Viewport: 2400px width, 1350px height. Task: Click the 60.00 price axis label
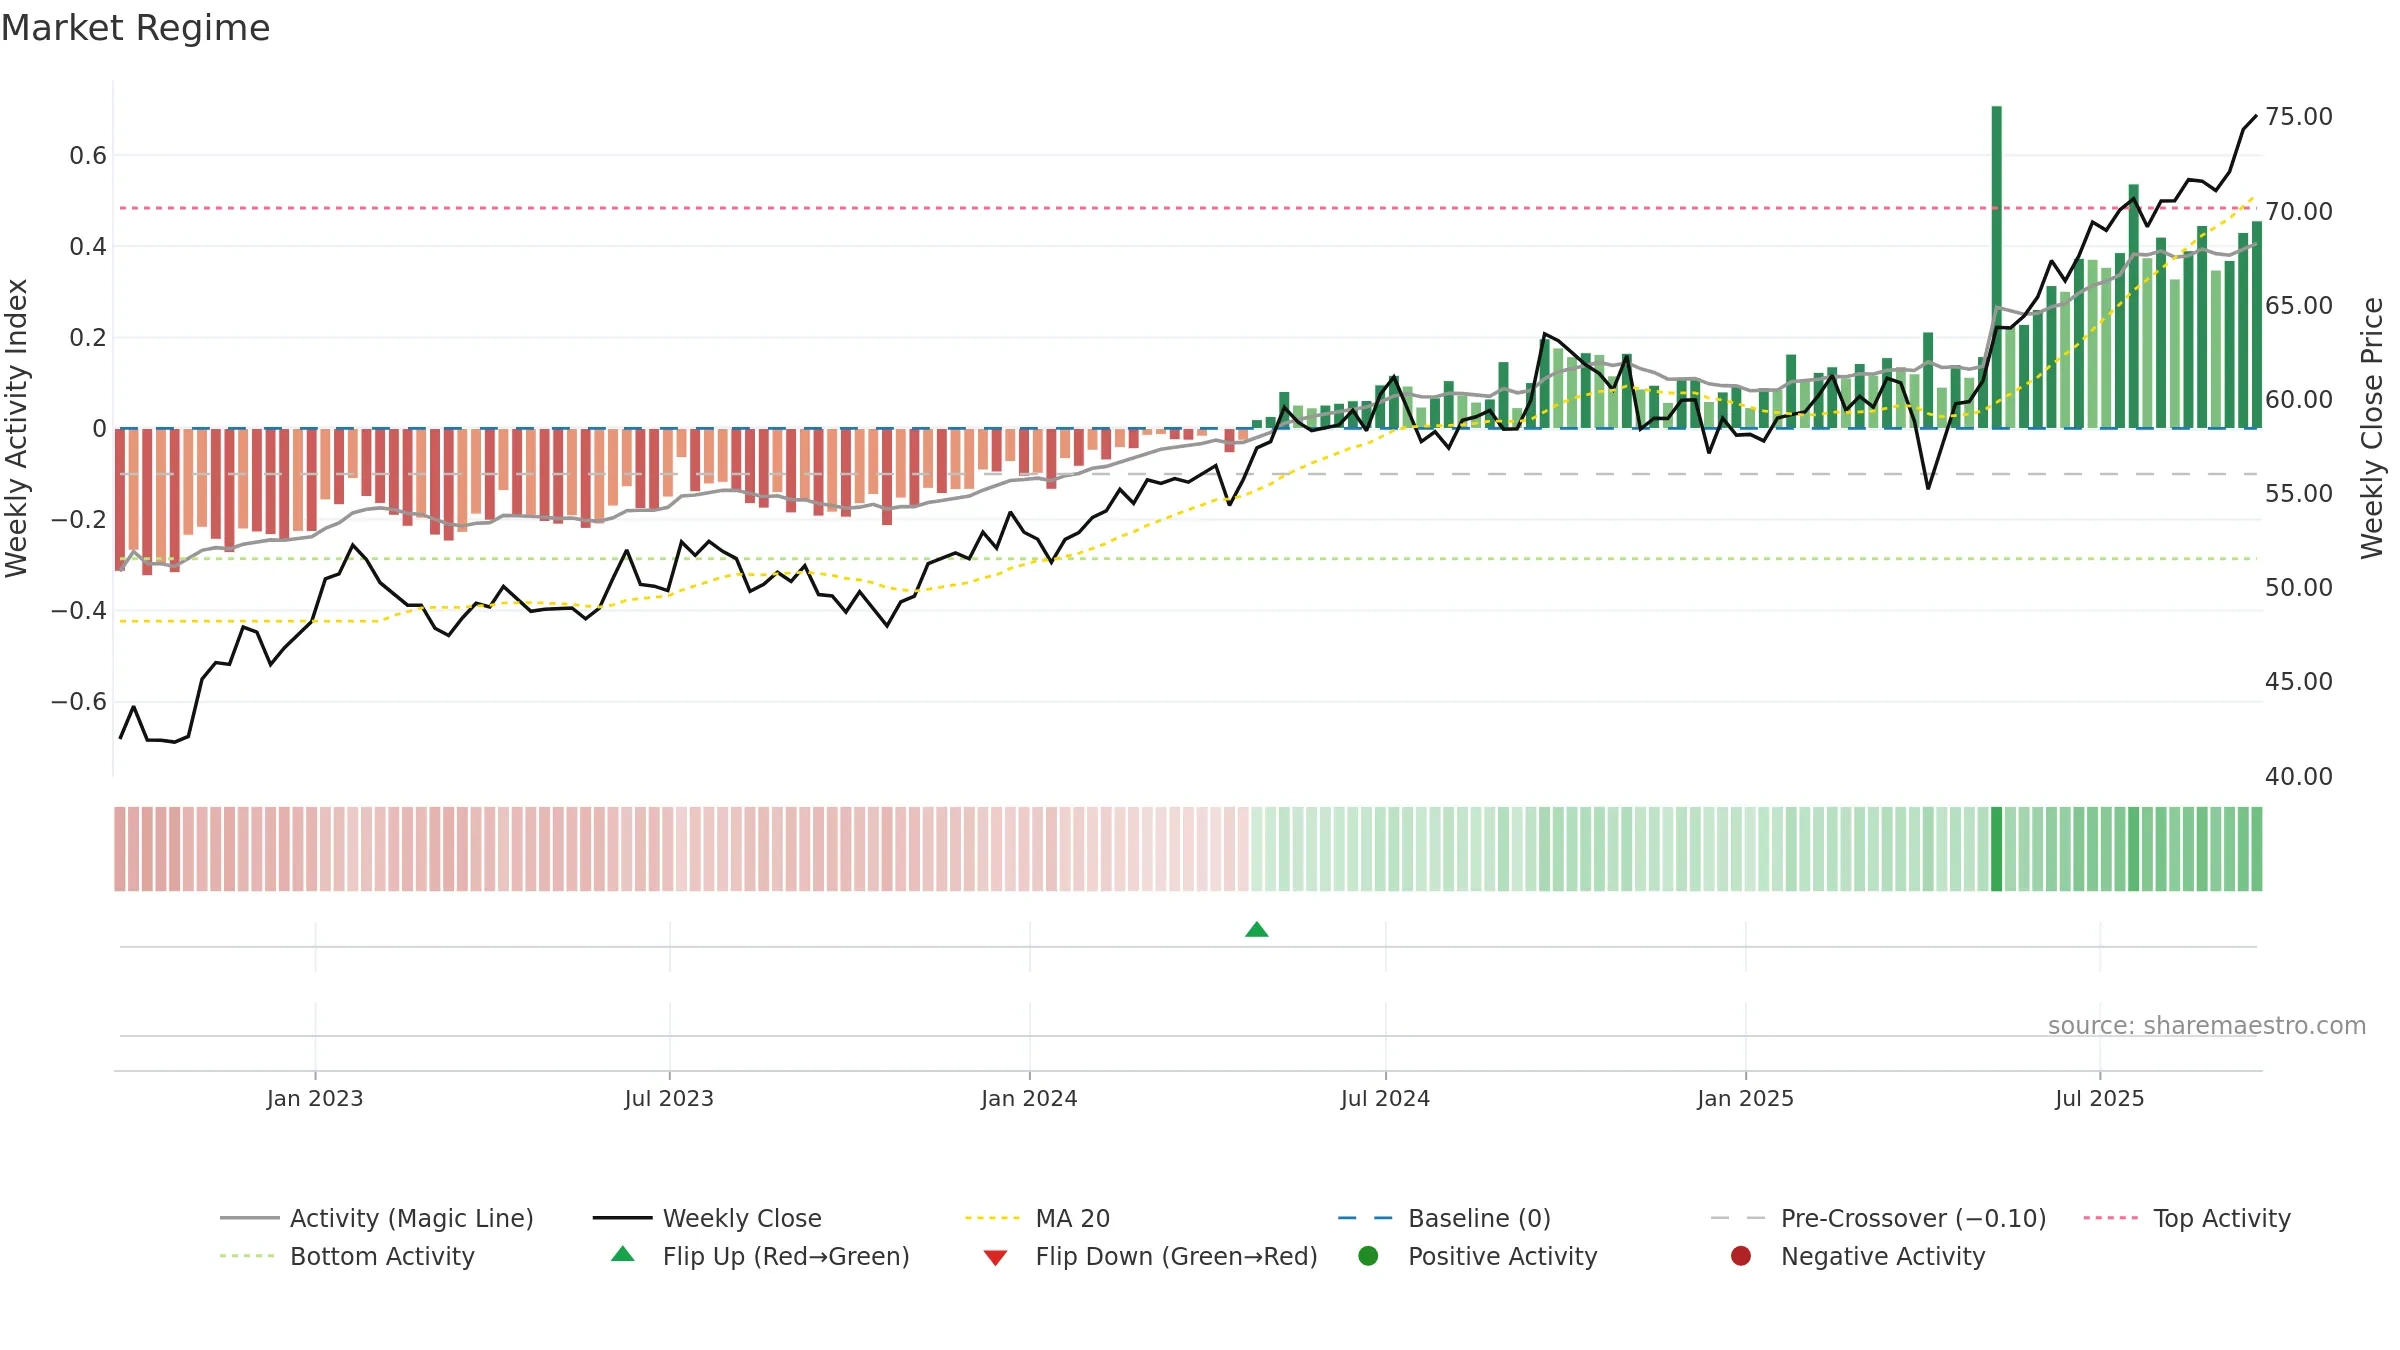2298,399
